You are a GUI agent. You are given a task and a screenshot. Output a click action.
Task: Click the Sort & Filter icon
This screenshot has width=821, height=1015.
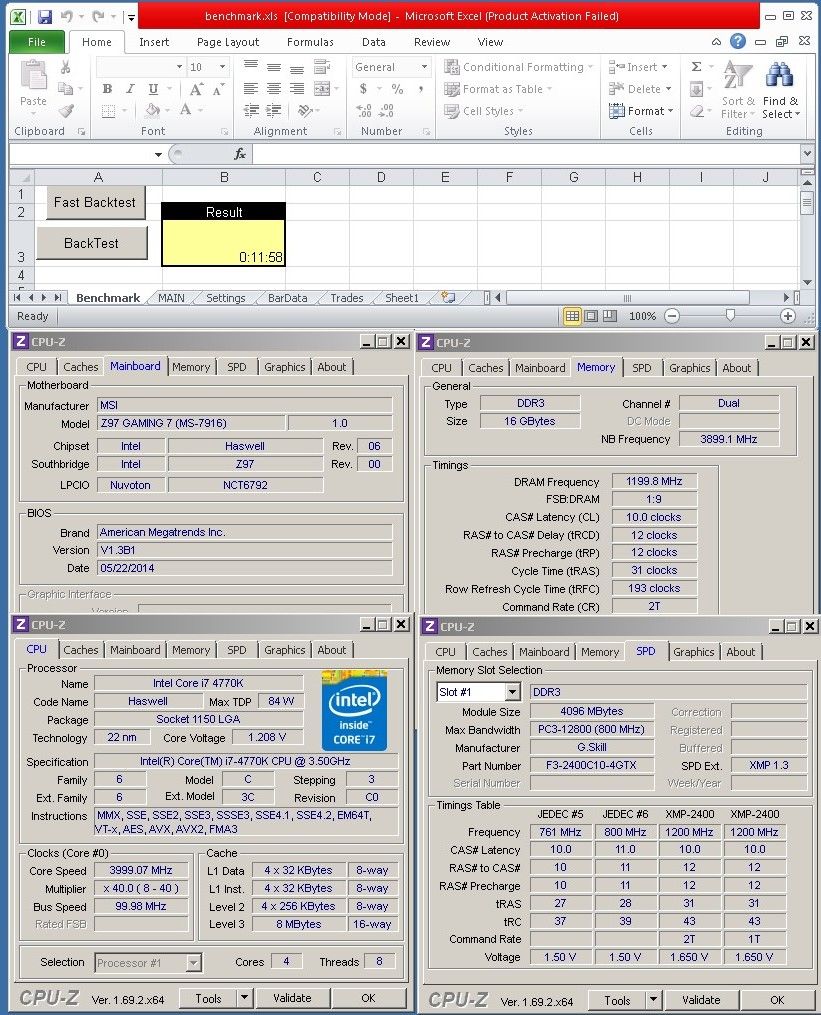click(738, 76)
